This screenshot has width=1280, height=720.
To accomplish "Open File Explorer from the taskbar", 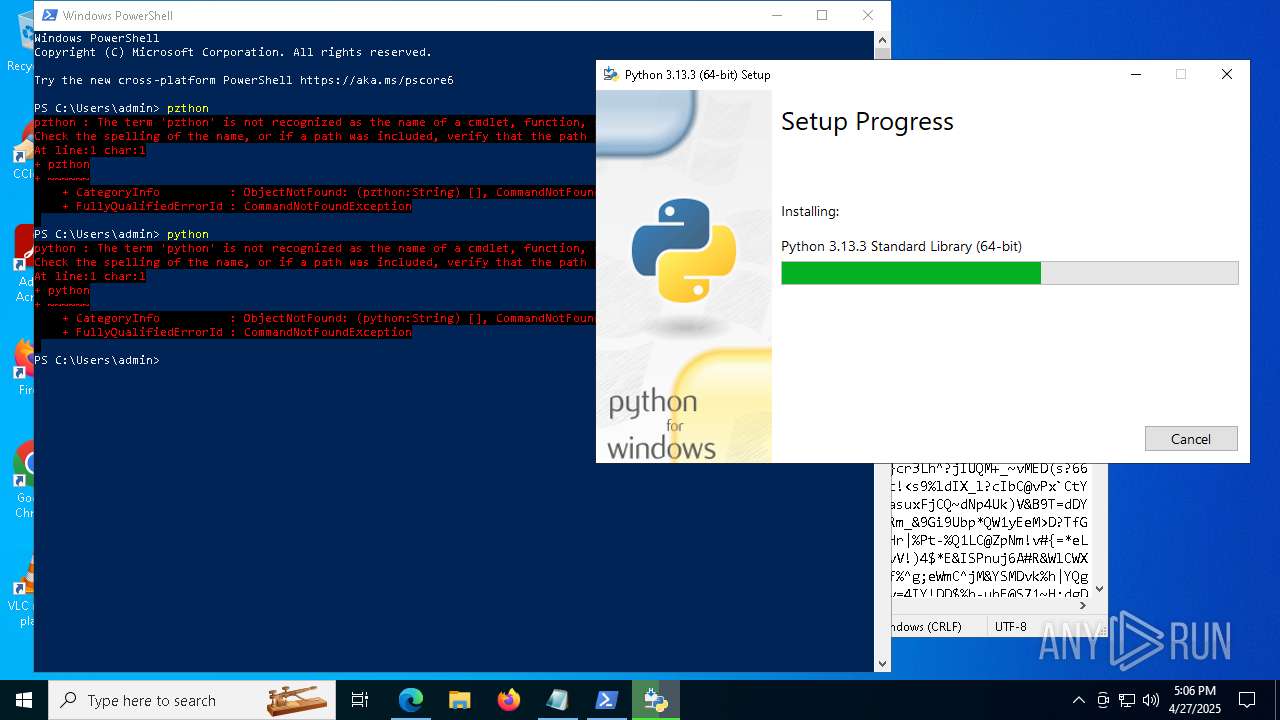I will [x=459, y=700].
